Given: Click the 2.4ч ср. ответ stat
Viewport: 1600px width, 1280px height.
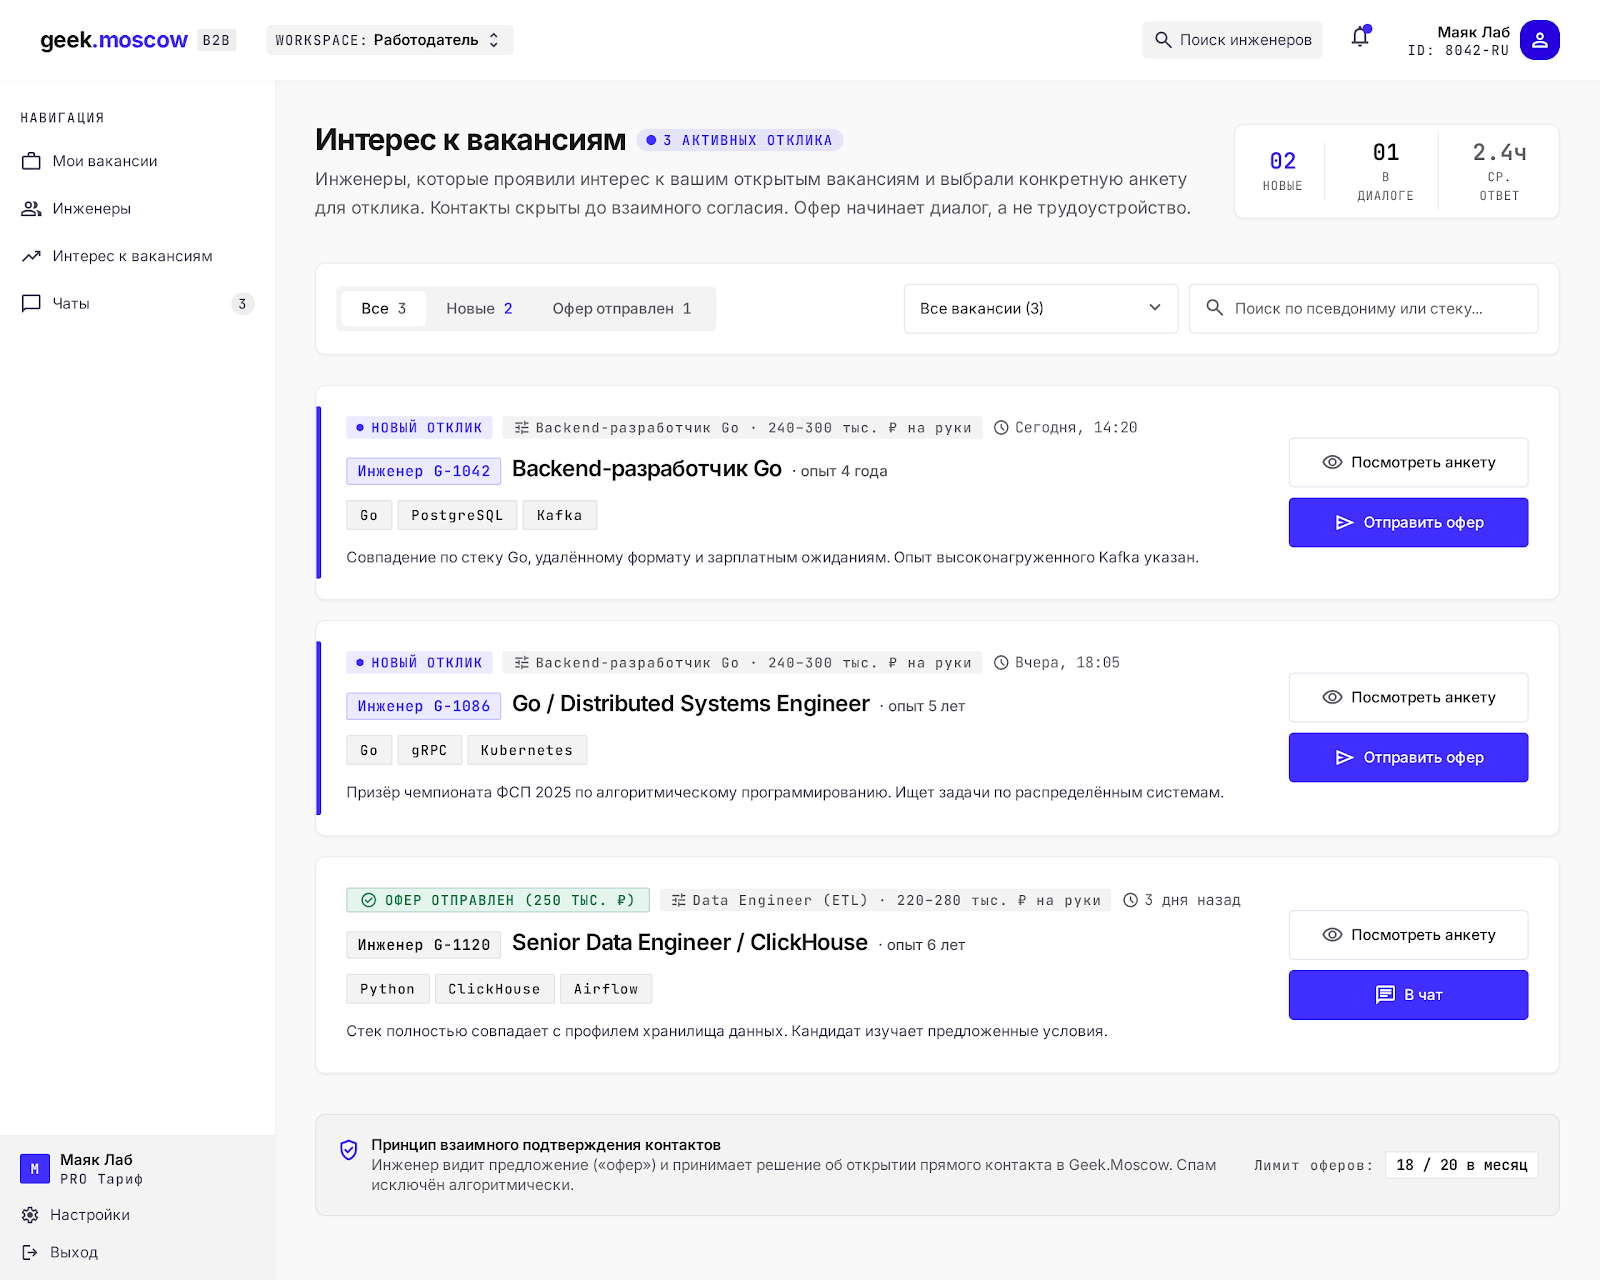Looking at the screenshot, I should tap(1499, 170).
